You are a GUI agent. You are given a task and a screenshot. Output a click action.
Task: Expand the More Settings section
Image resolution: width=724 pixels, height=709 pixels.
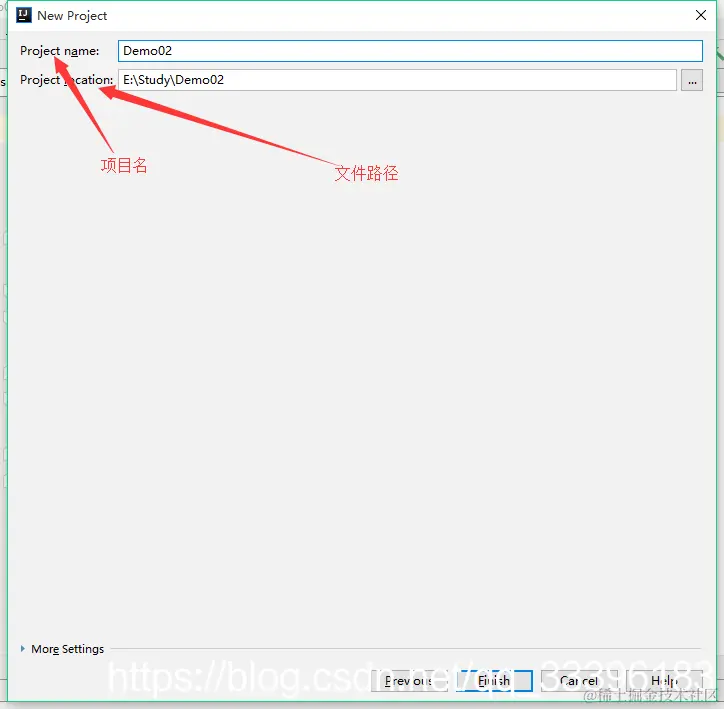(x=62, y=649)
